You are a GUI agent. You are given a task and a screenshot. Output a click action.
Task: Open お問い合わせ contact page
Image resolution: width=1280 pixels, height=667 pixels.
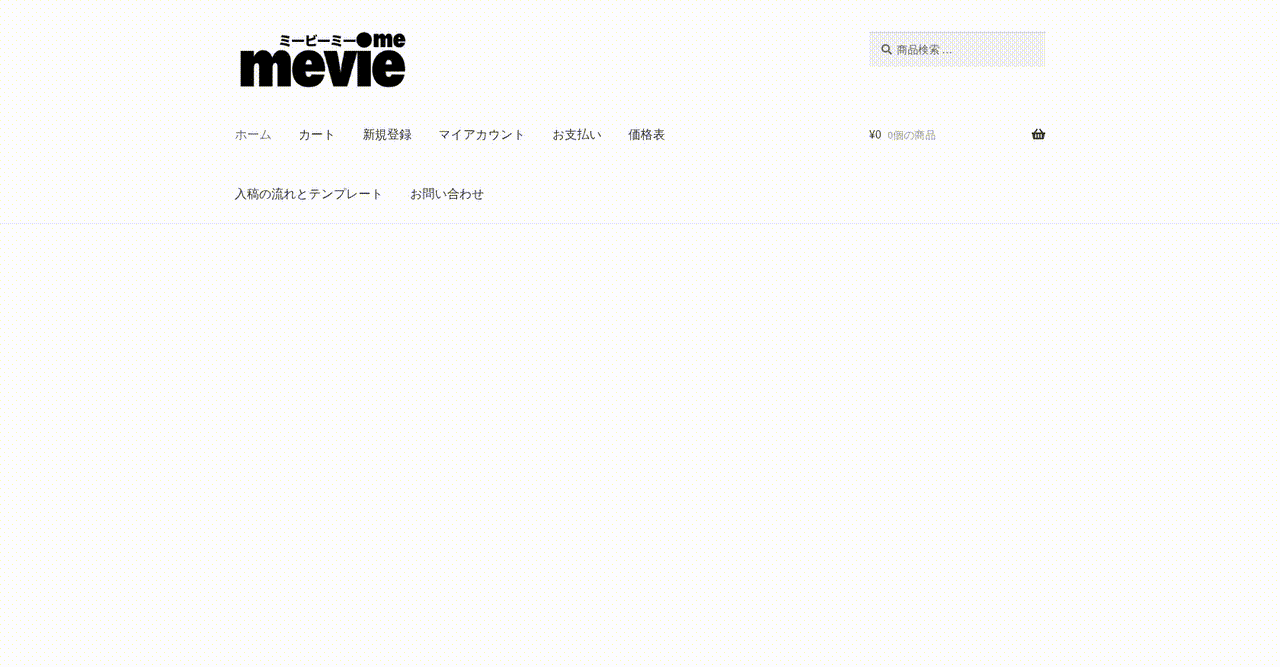(x=447, y=194)
